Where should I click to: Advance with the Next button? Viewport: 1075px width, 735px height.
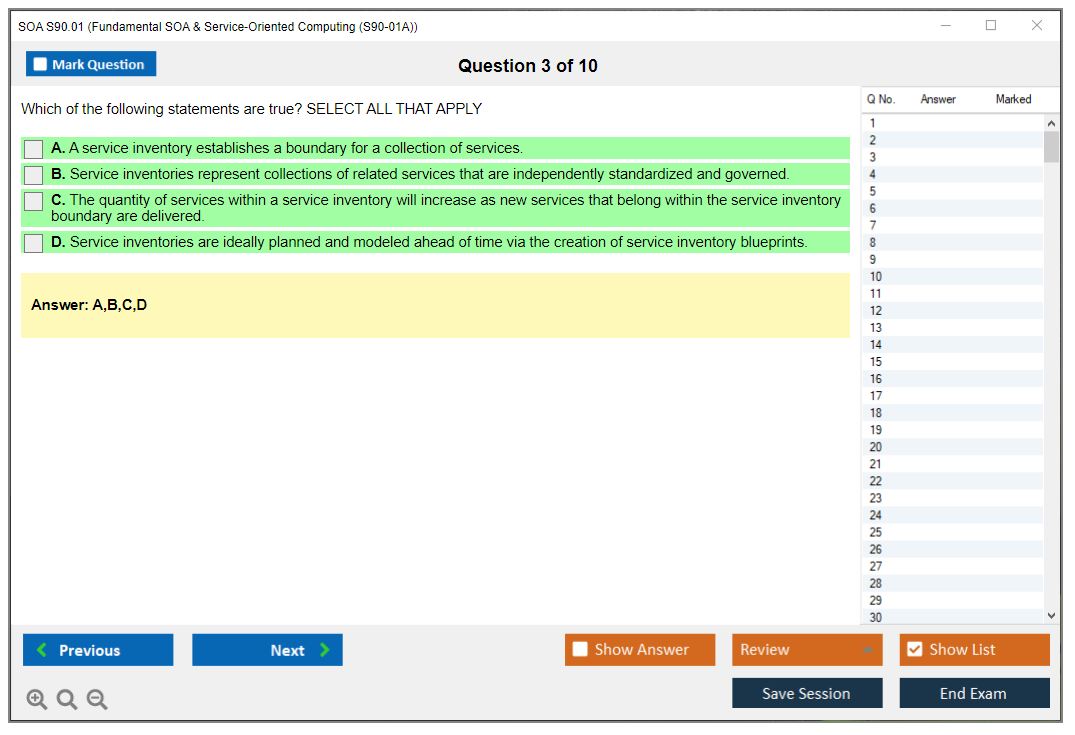267,650
